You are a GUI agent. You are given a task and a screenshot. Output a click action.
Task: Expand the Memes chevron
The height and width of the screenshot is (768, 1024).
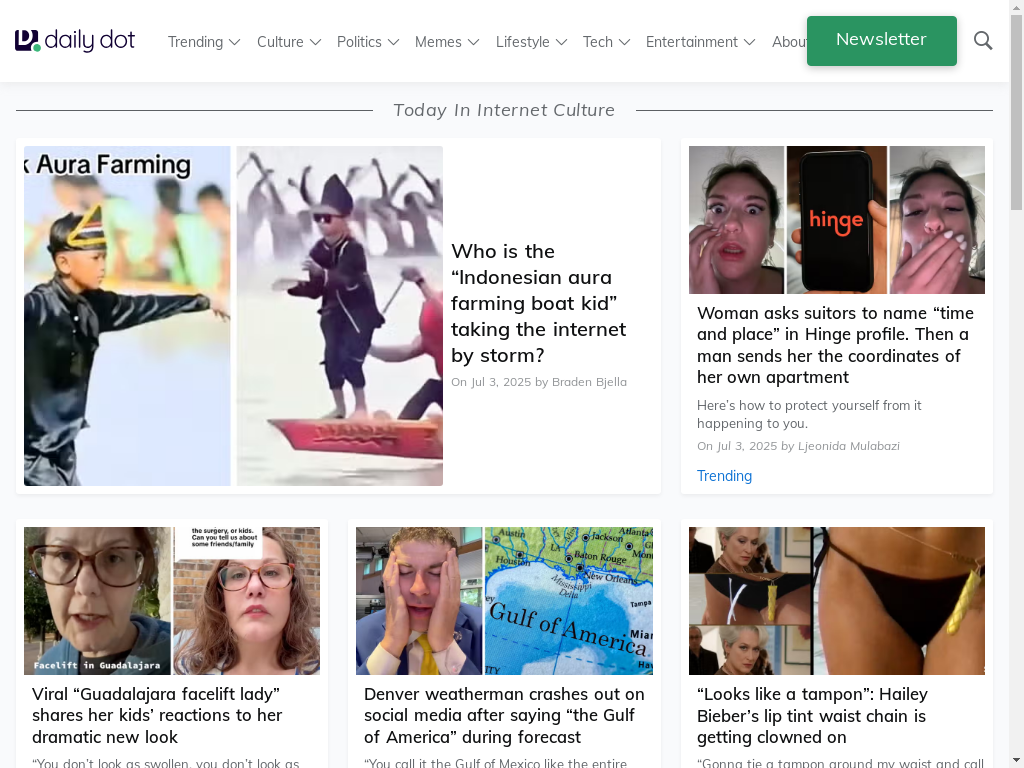pos(473,42)
